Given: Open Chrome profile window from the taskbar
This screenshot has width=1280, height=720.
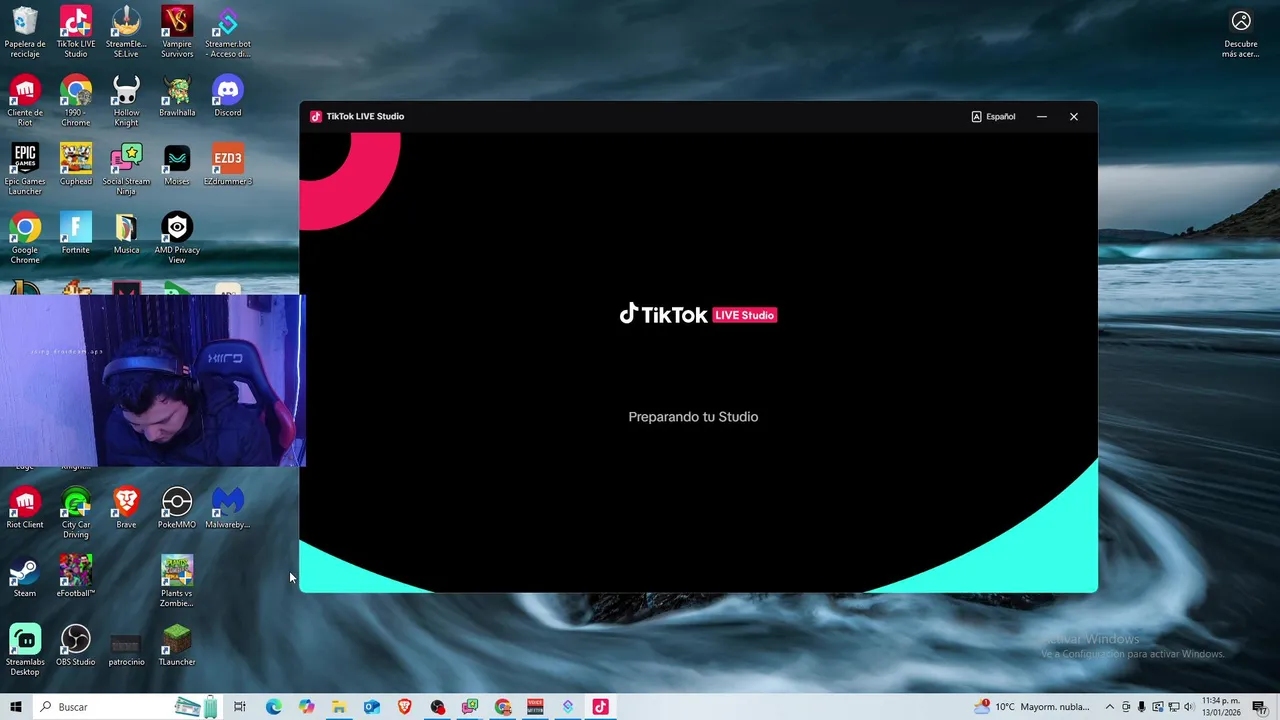Looking at the screenshot, I should coord(503,707).
